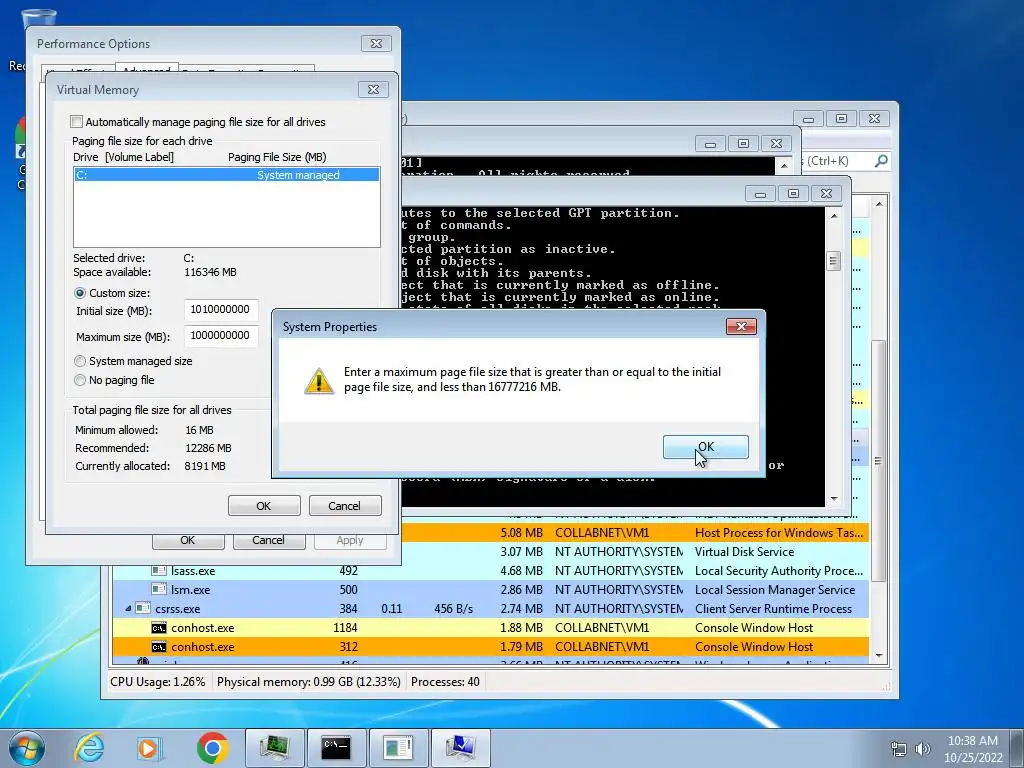The height and width of the screenshot is (768, 1024).
Task: Close the System Properties warning dialog
Action: [x=741, y=327]
